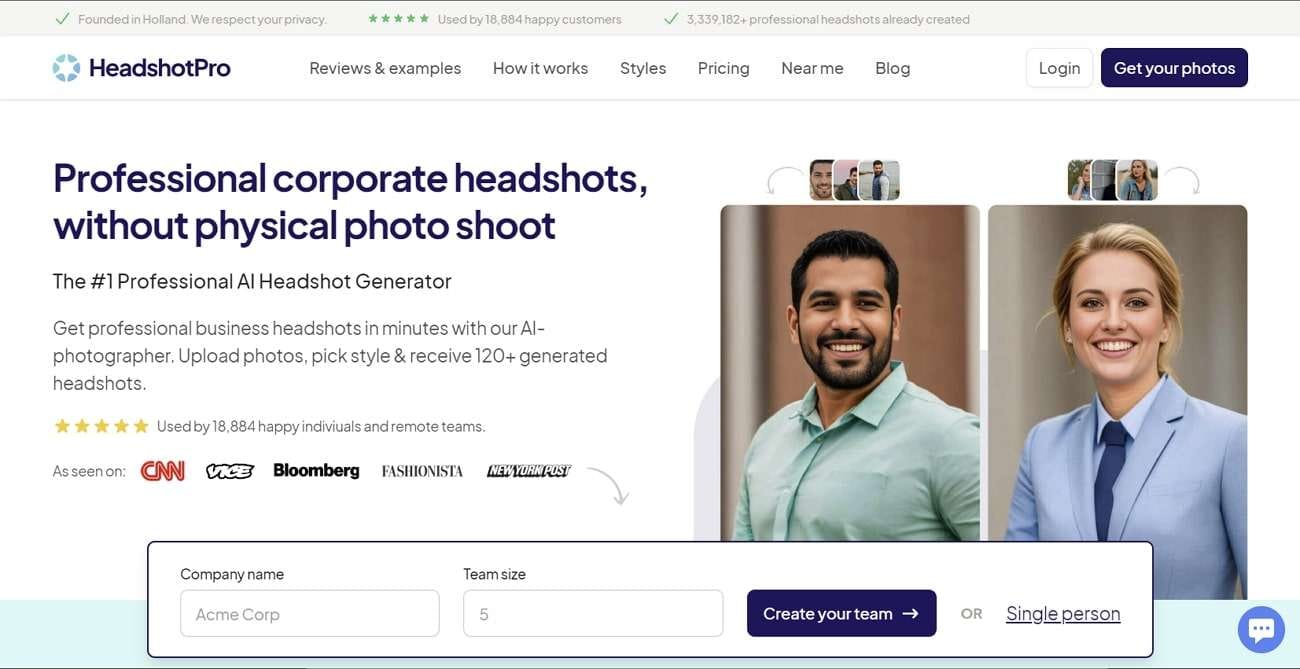Viewport: 1300px width, 669px height.
Task: Open the chat support bubble
Action: [1261, 629]
